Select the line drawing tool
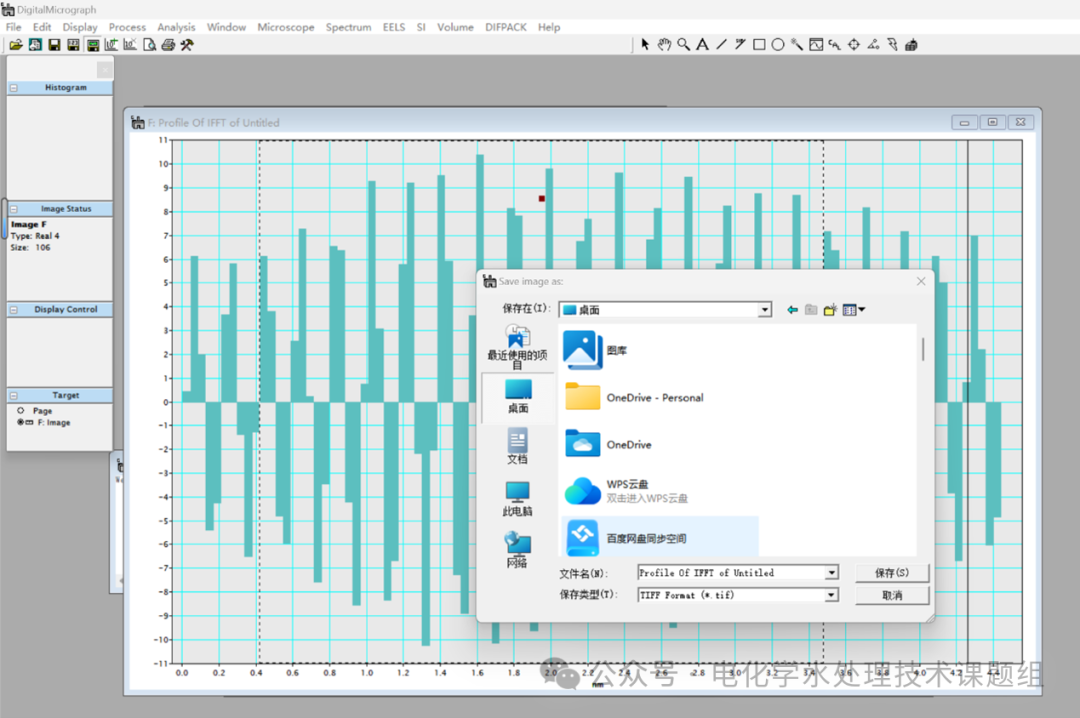This screenshot has height=718, width=1080. click(721, 44)
